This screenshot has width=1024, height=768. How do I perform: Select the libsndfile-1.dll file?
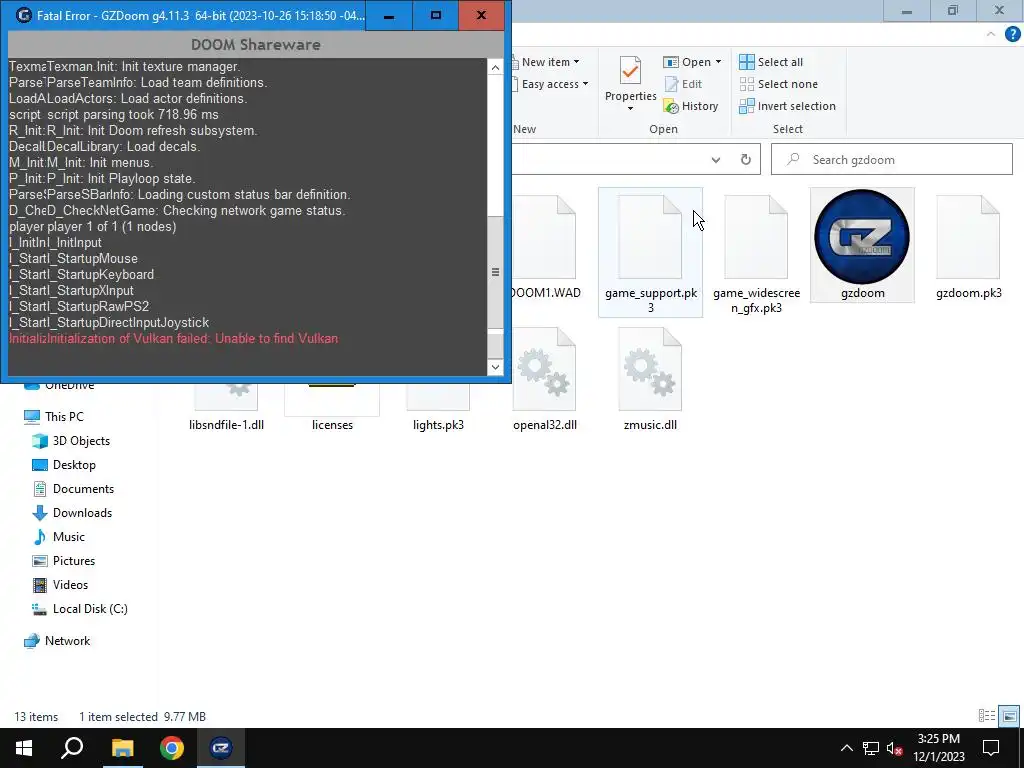[x=226, y=408]
